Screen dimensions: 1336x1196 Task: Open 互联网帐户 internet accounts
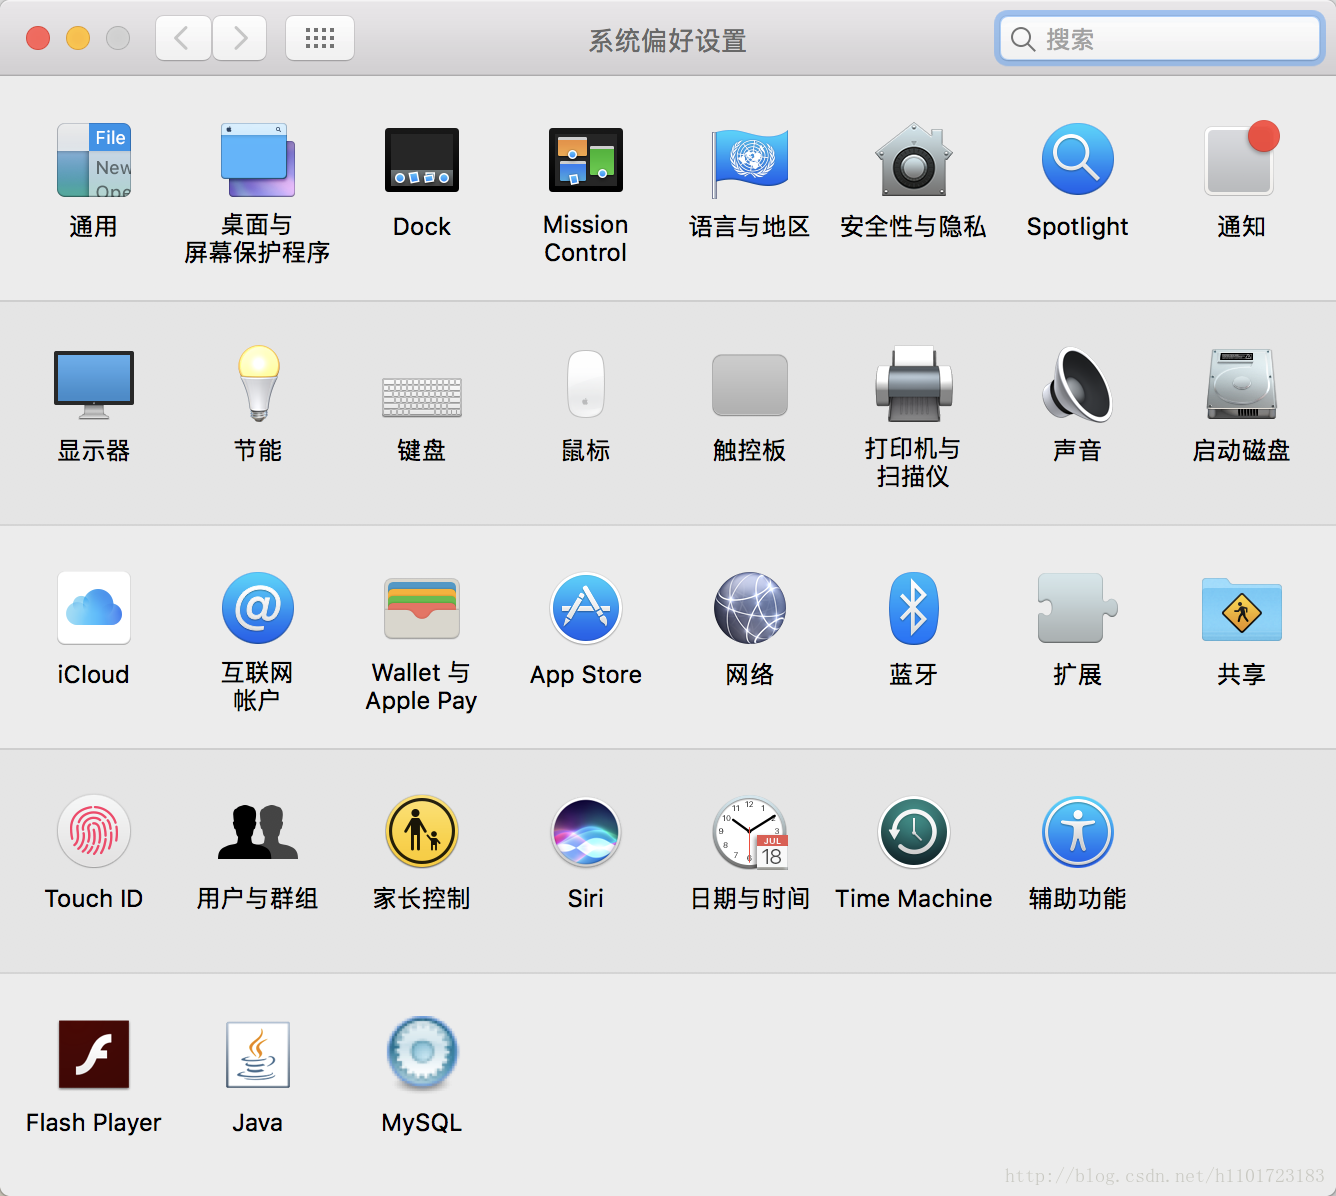pyautogui.click(x=258, y=608)
